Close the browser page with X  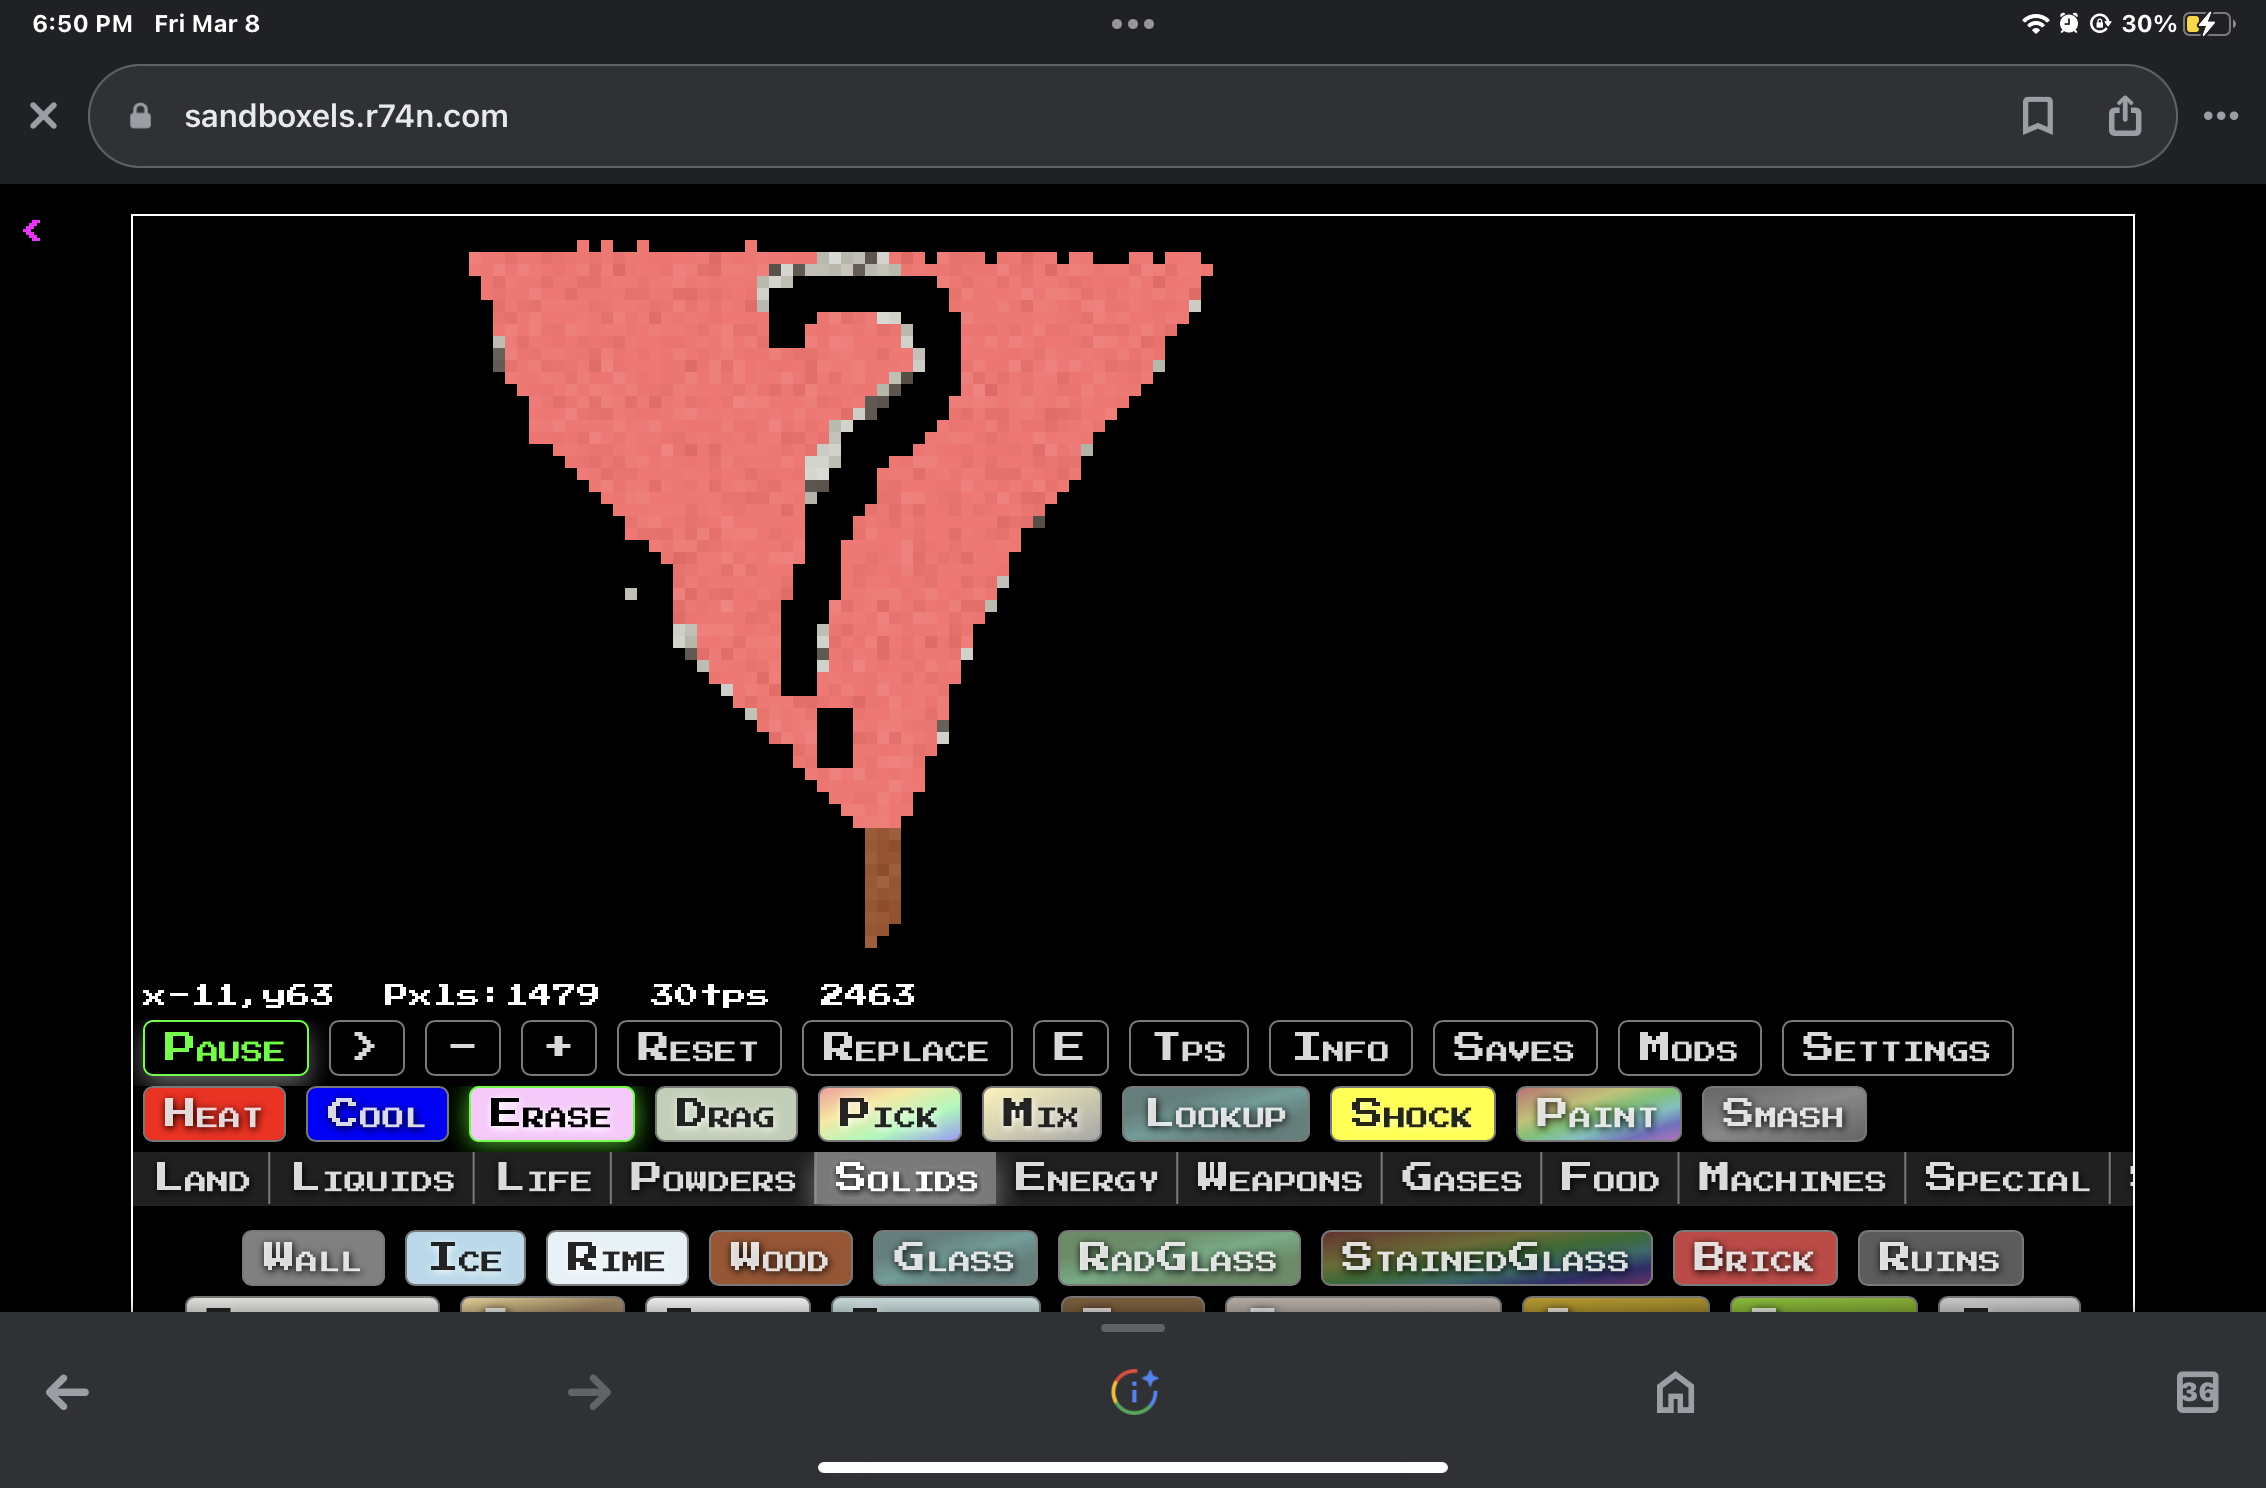pos(43,116)
